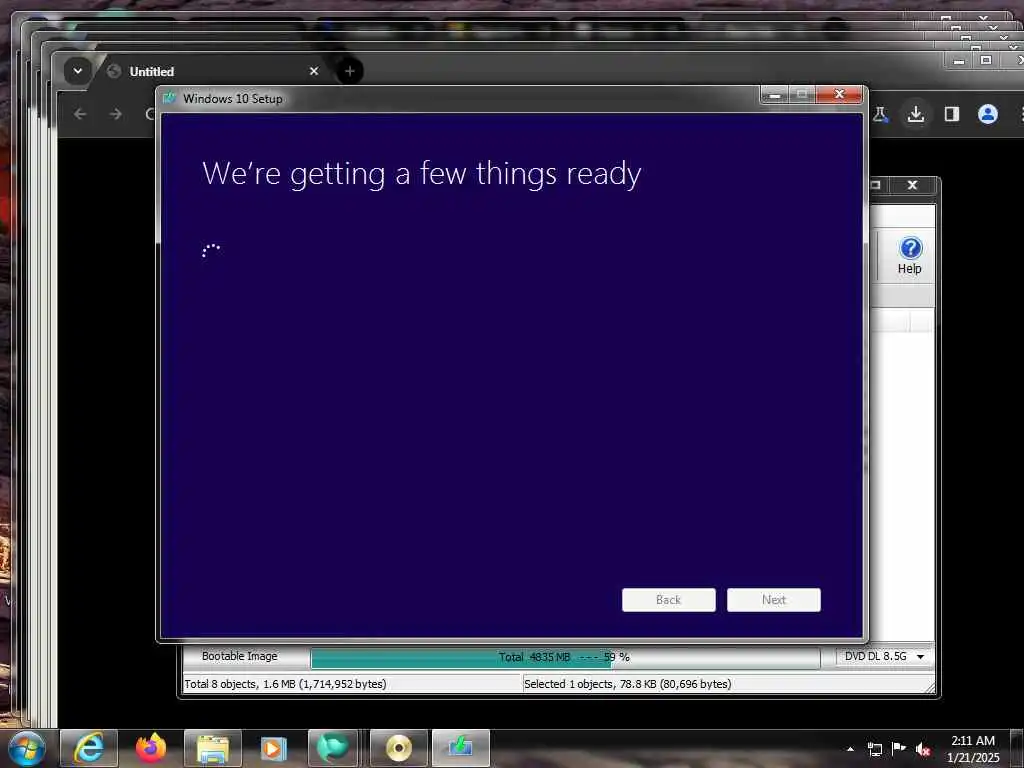
Task: Click 'Total 8 objects, 1.6 MB' status text
Action: [x=285, y=684]
